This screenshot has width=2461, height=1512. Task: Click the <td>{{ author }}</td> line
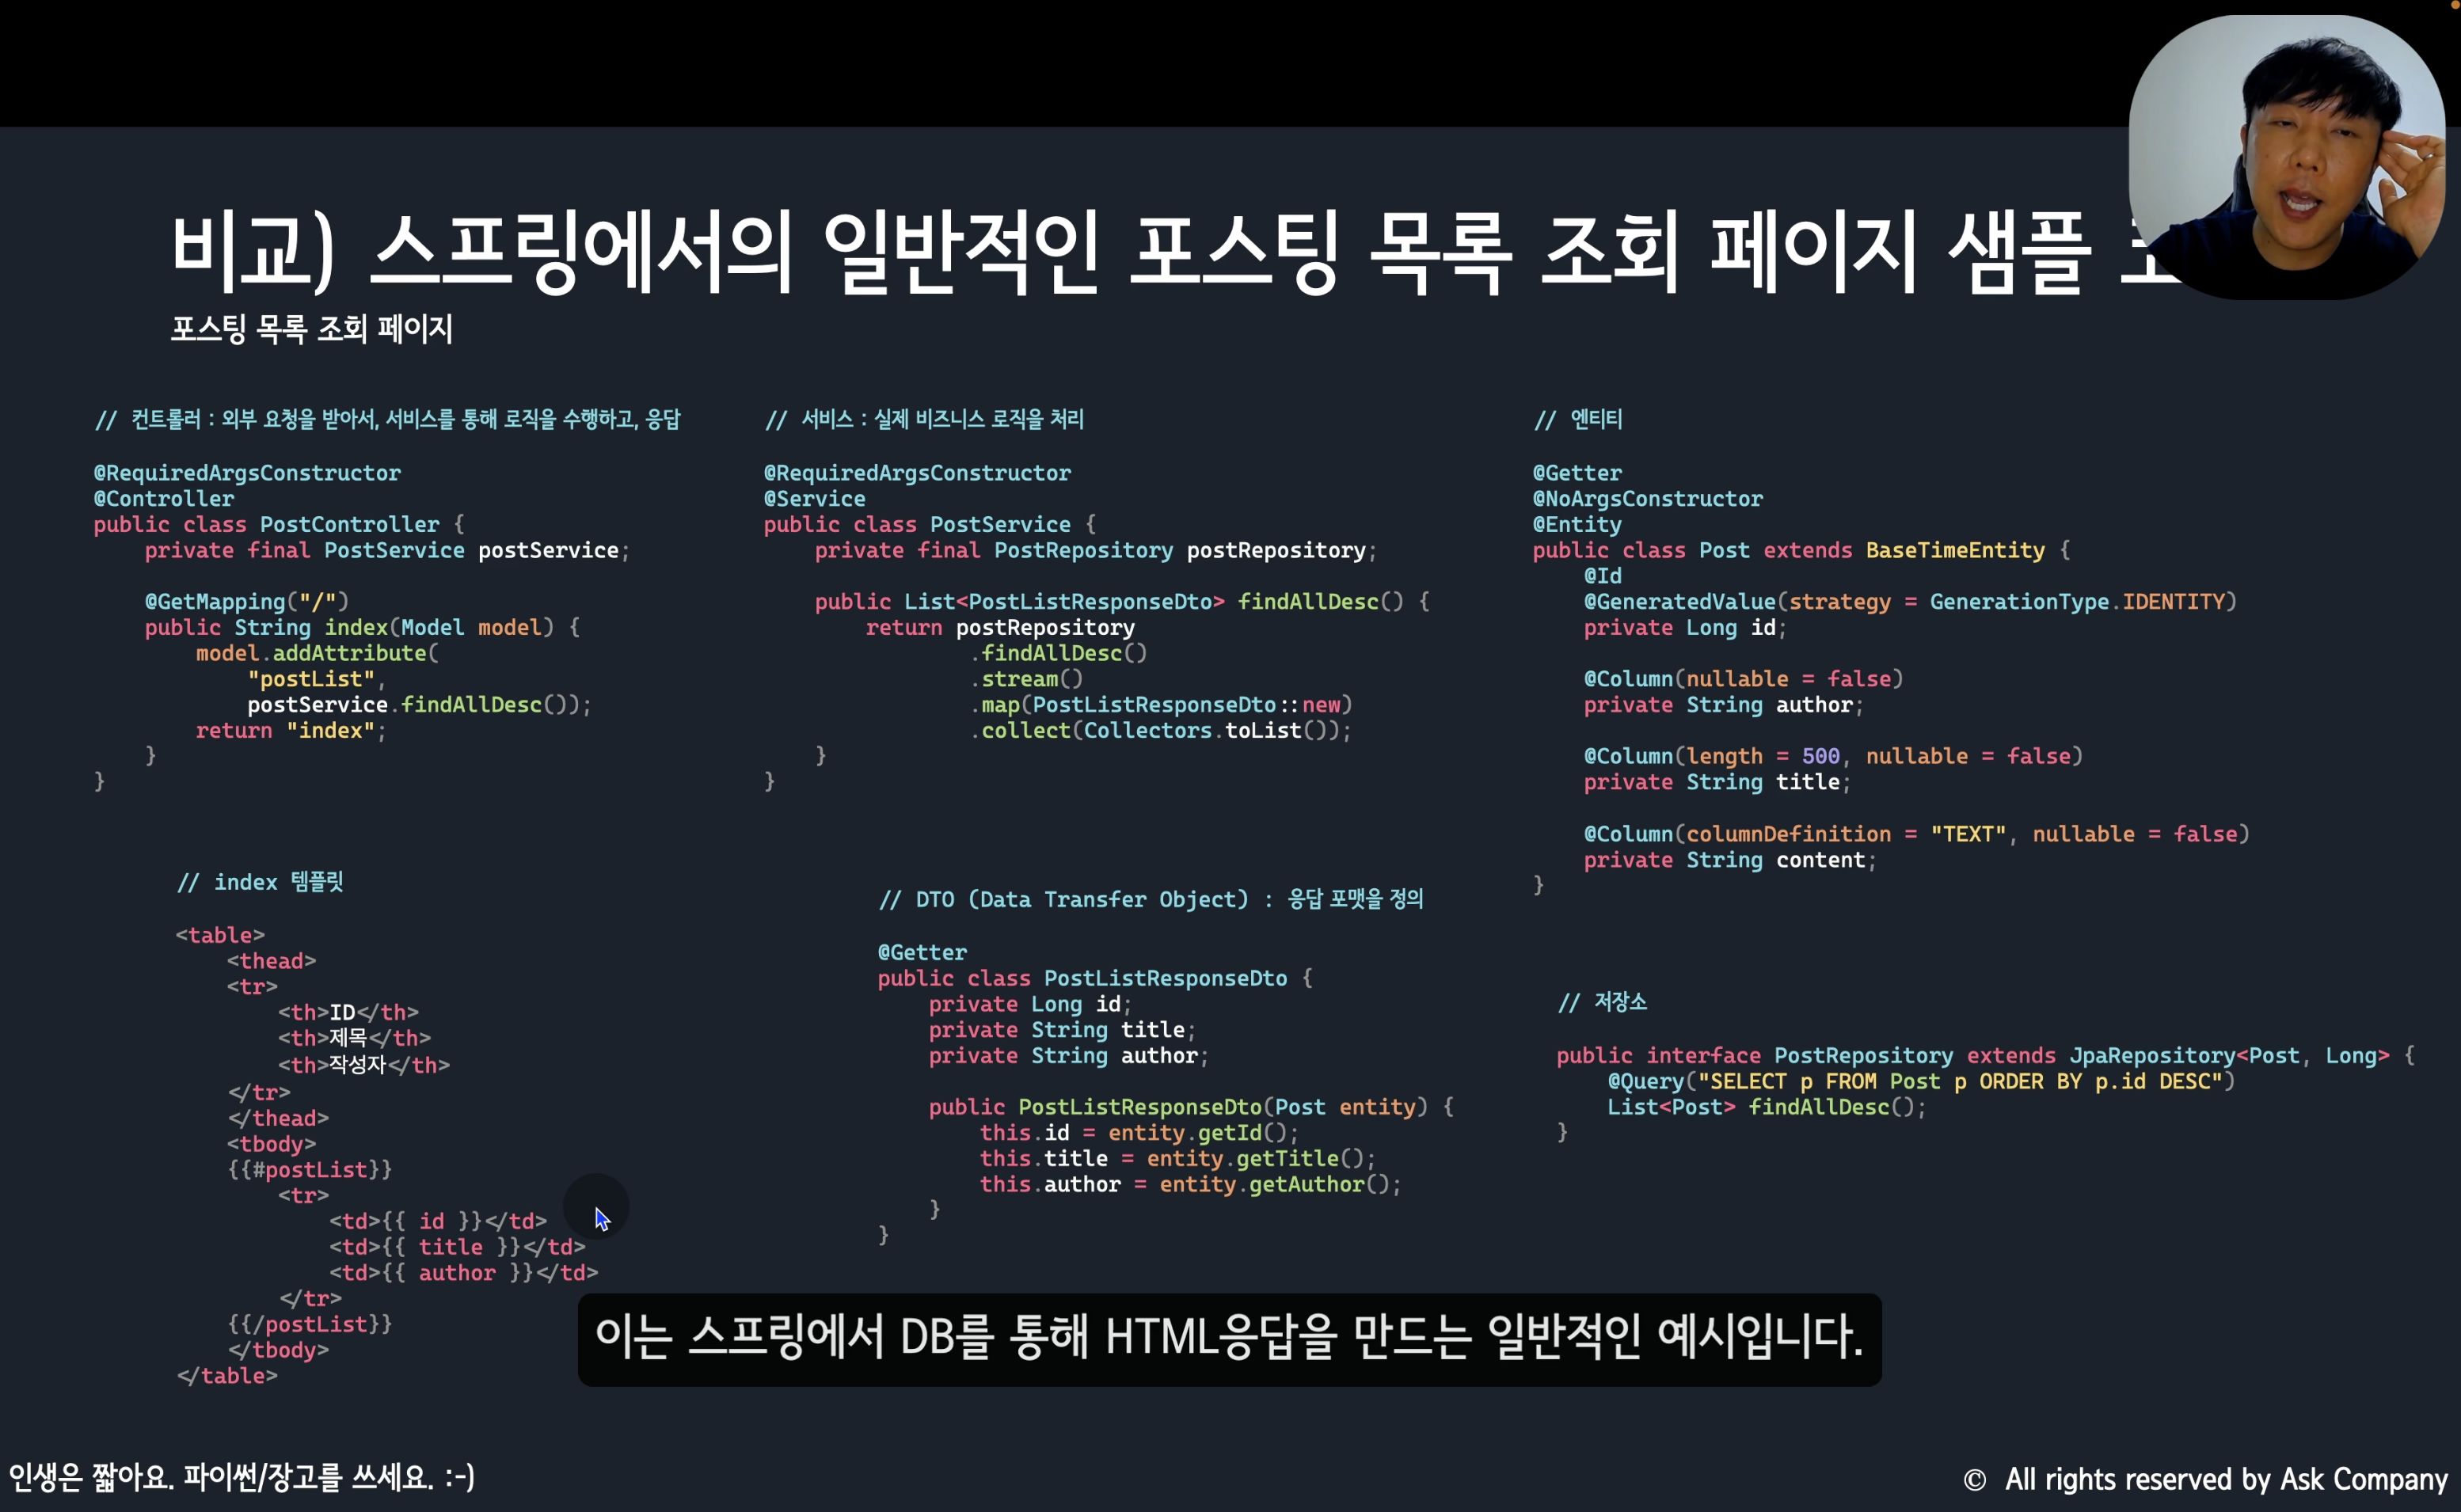tap(463, 1272)
